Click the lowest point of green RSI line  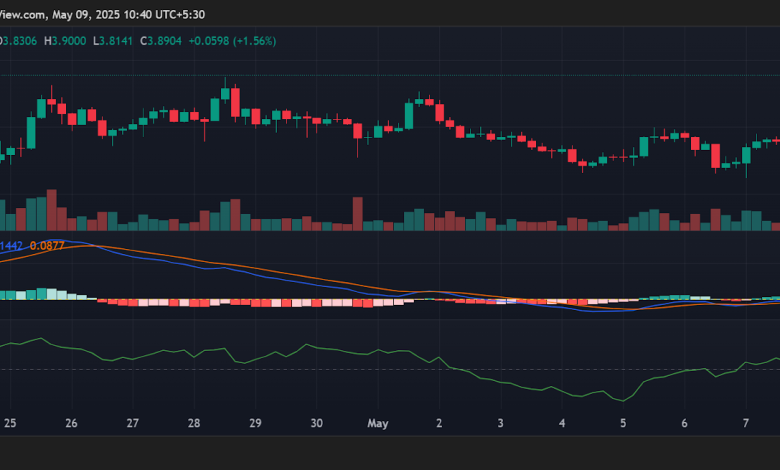pos(623,401)
